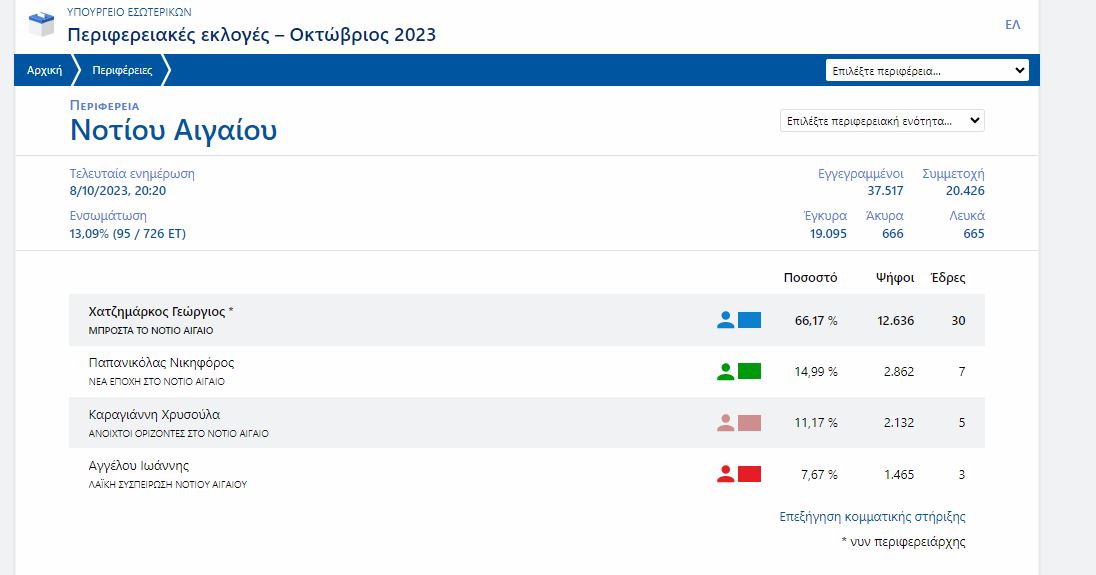Click the red party color swatch
Viewport: 1096px width, 575px height.
749,474
